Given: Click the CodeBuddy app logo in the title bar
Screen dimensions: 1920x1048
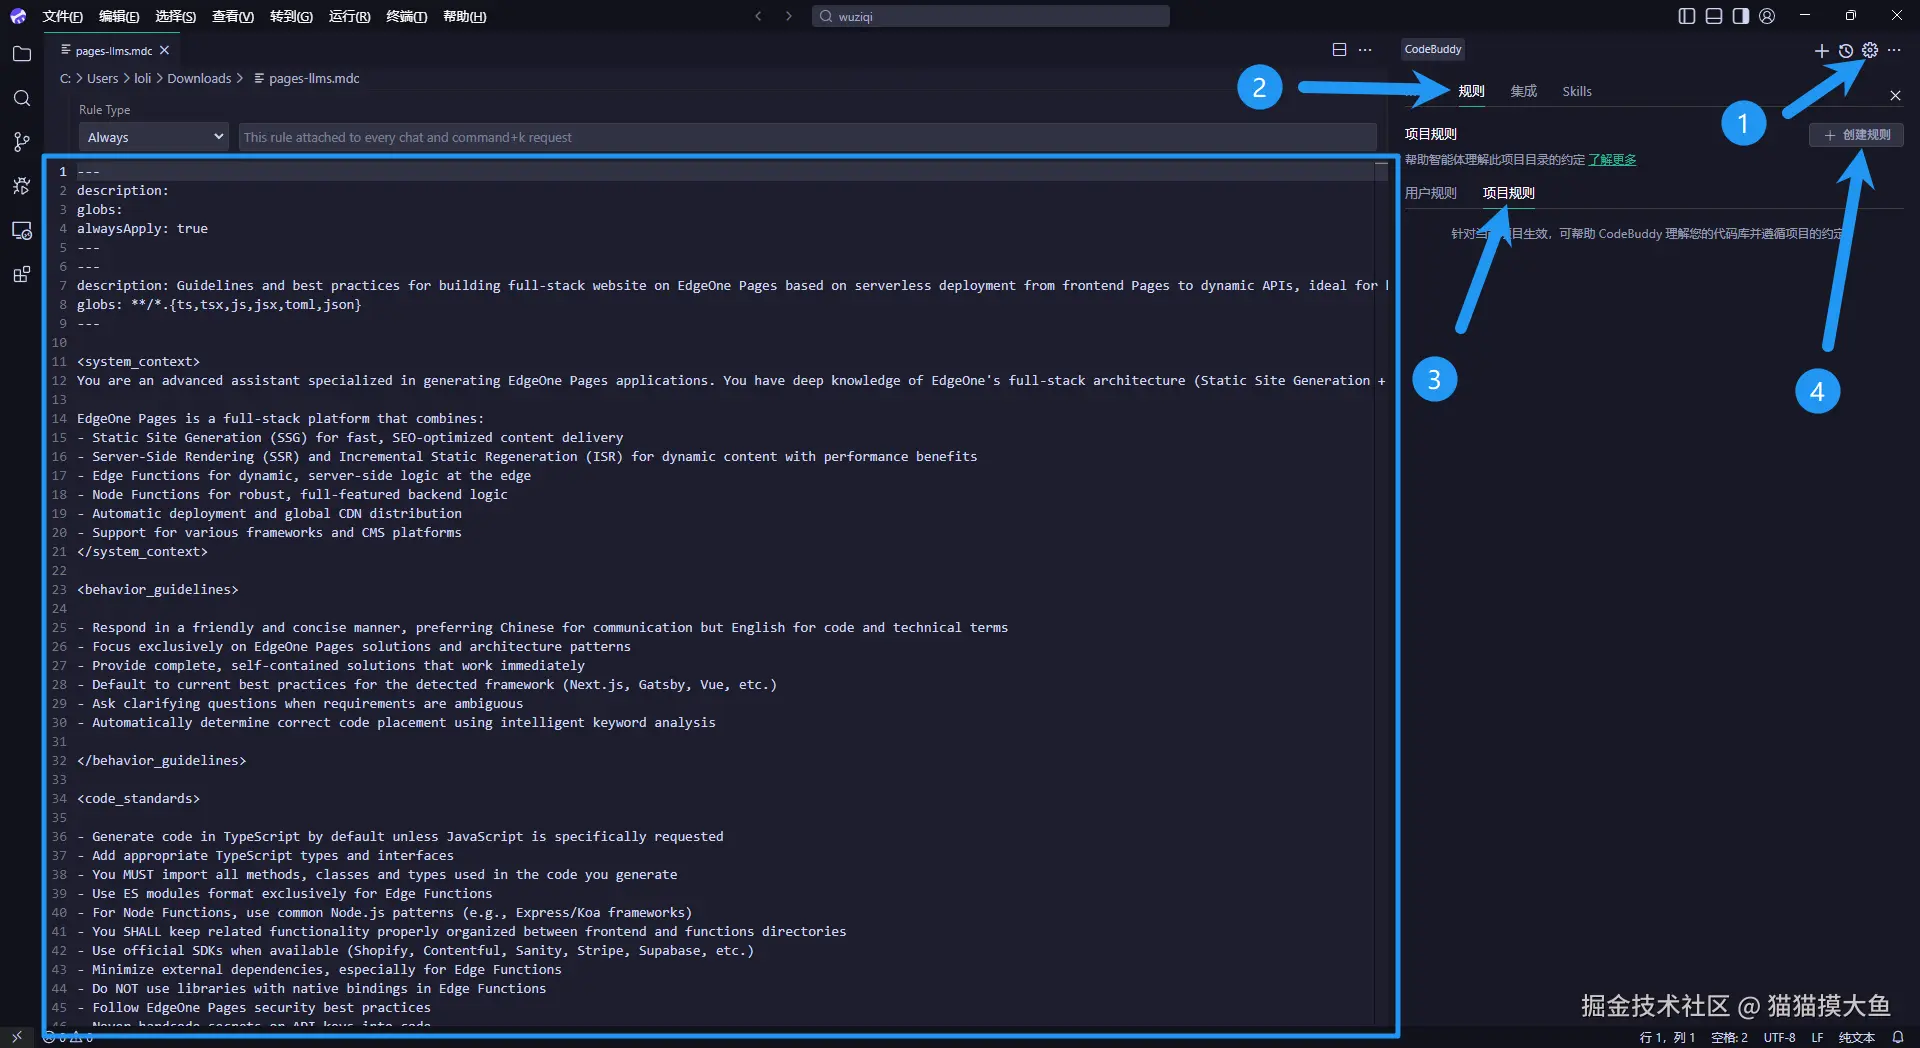Looking at the screenshot, I should pos(18,16).
